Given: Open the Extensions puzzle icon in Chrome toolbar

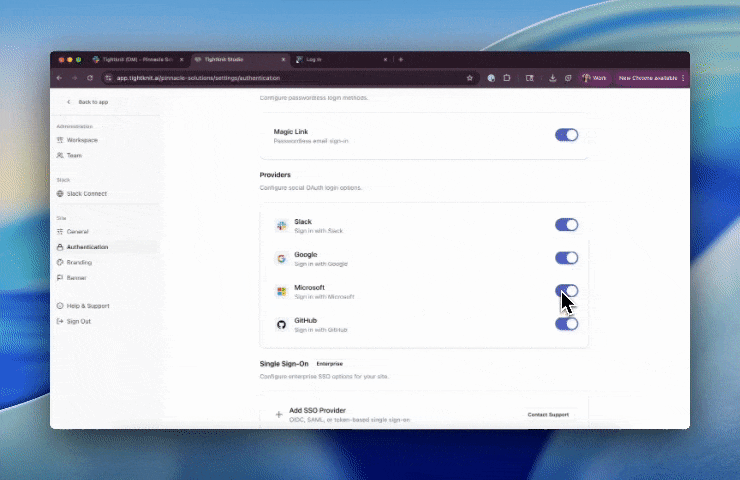Looking at the screenshot, I should pyautogui.click(x=507, y=78).
